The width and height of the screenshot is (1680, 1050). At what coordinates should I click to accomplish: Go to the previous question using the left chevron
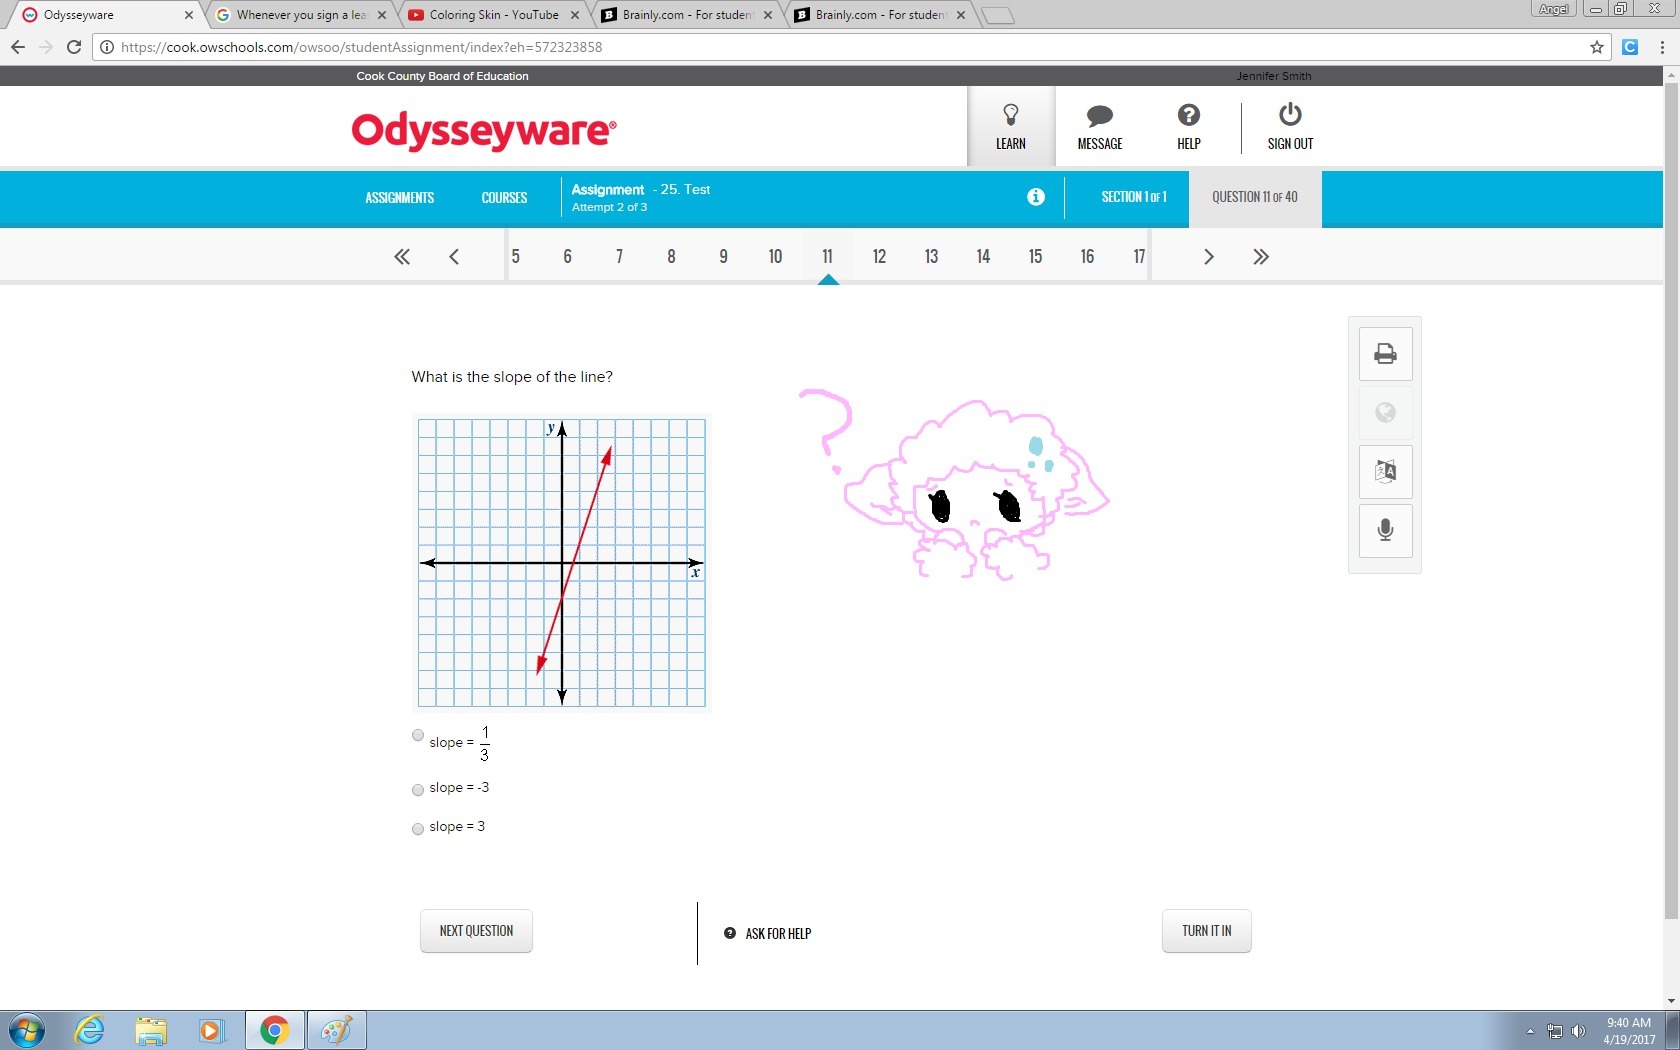(454, 257)
